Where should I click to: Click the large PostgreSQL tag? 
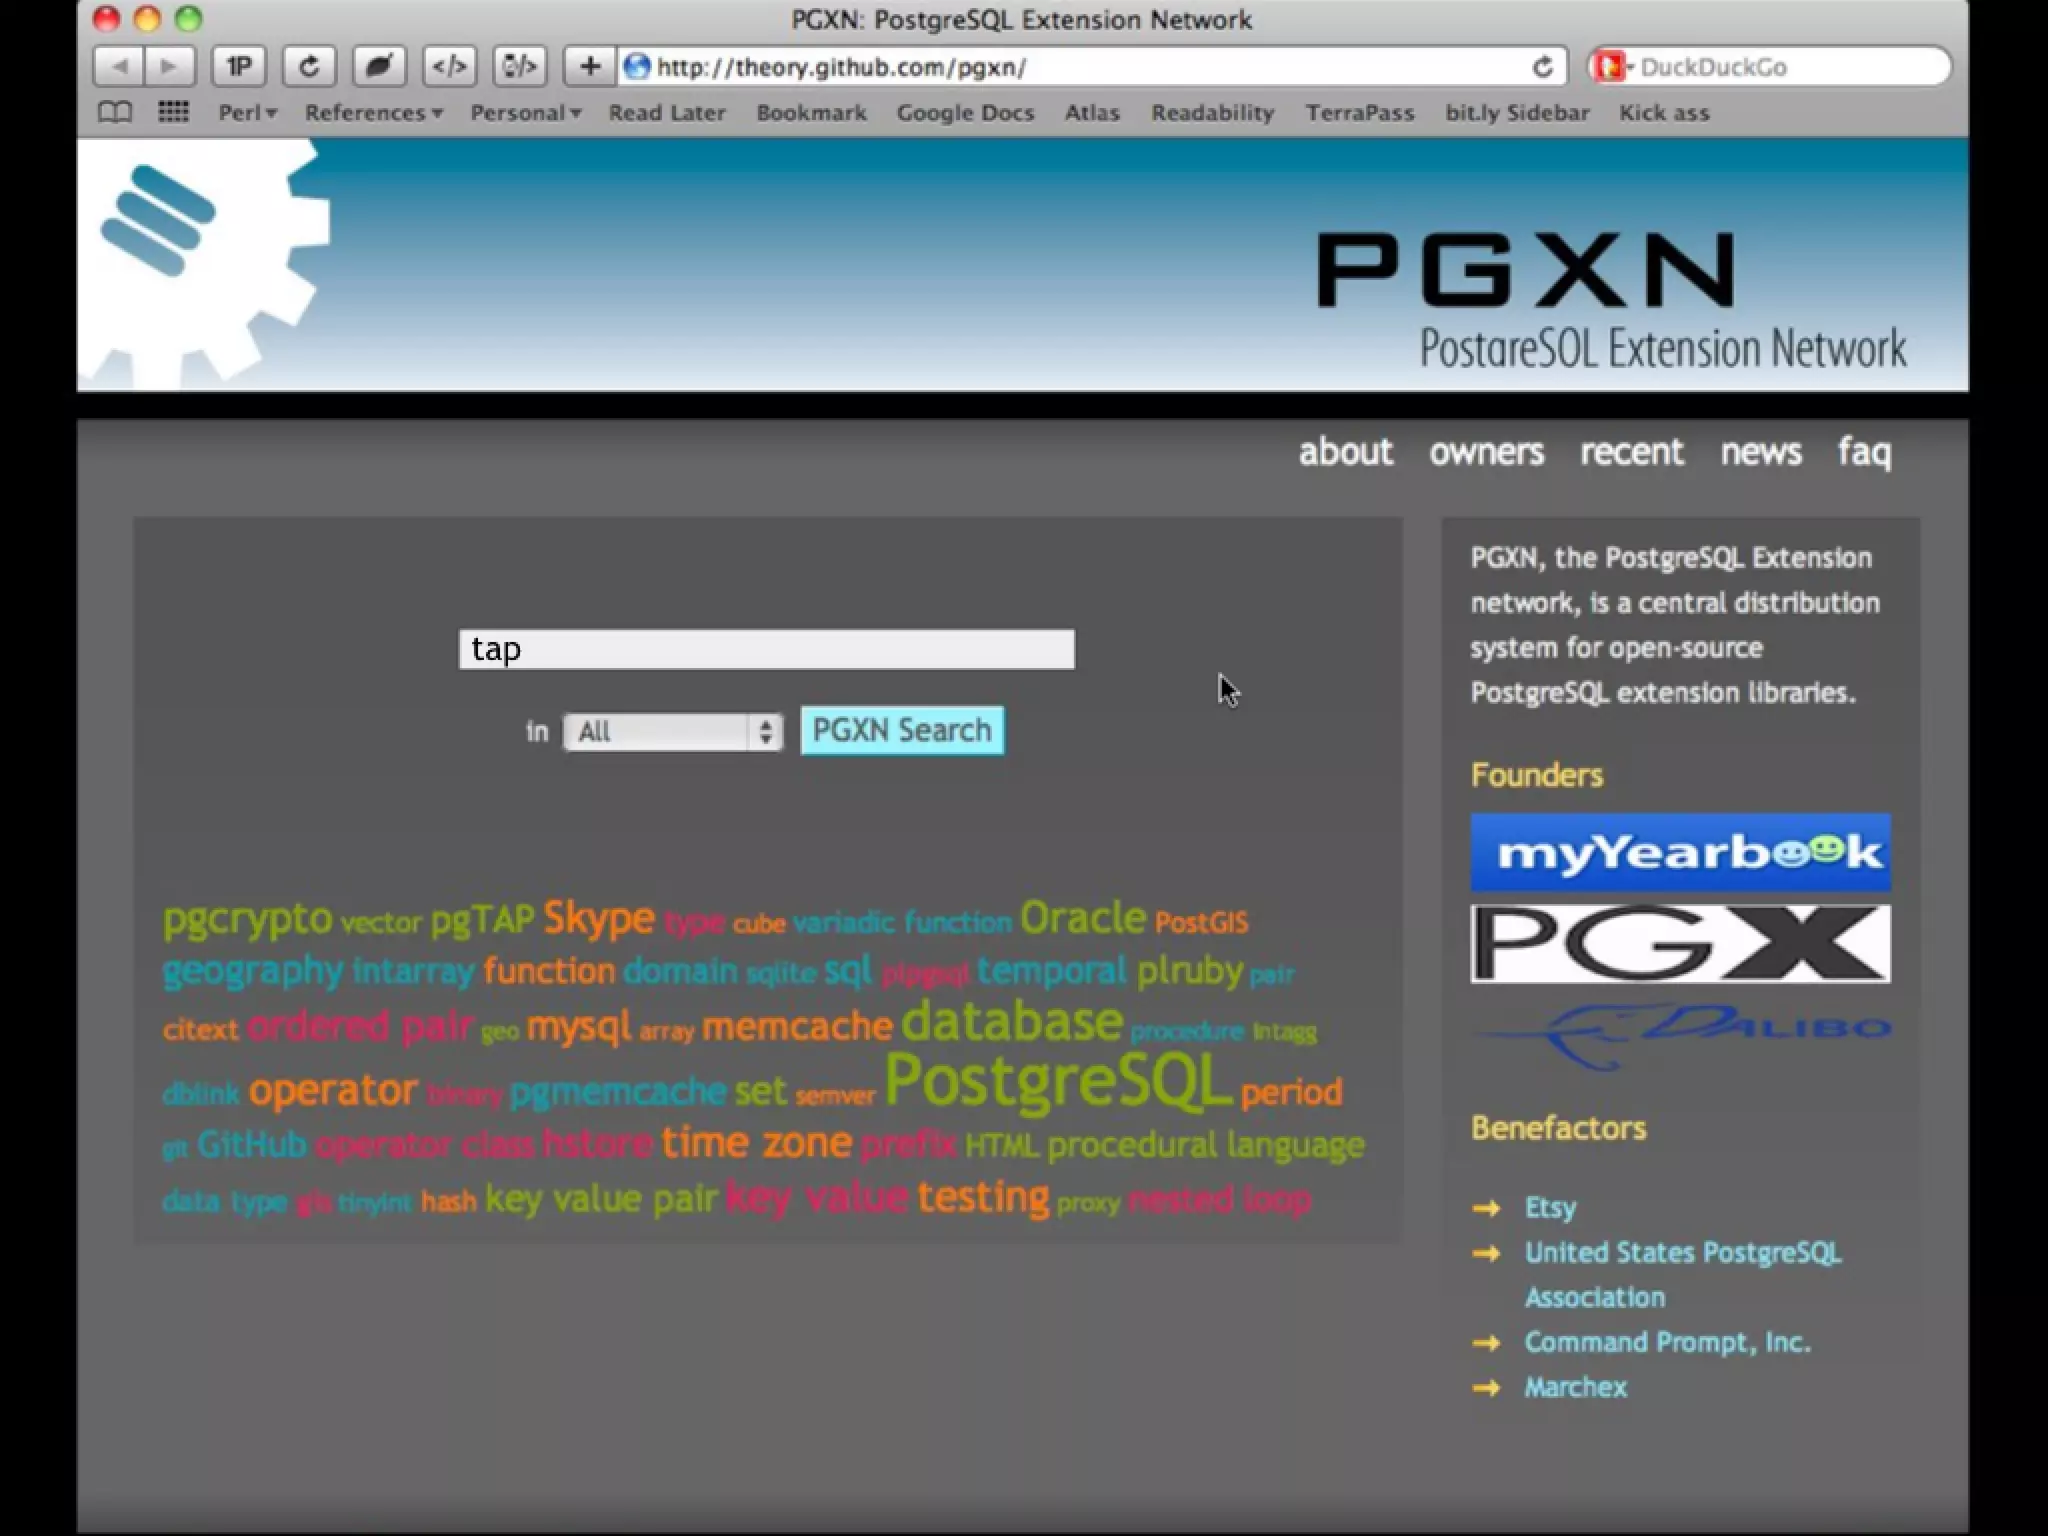1057,1082
